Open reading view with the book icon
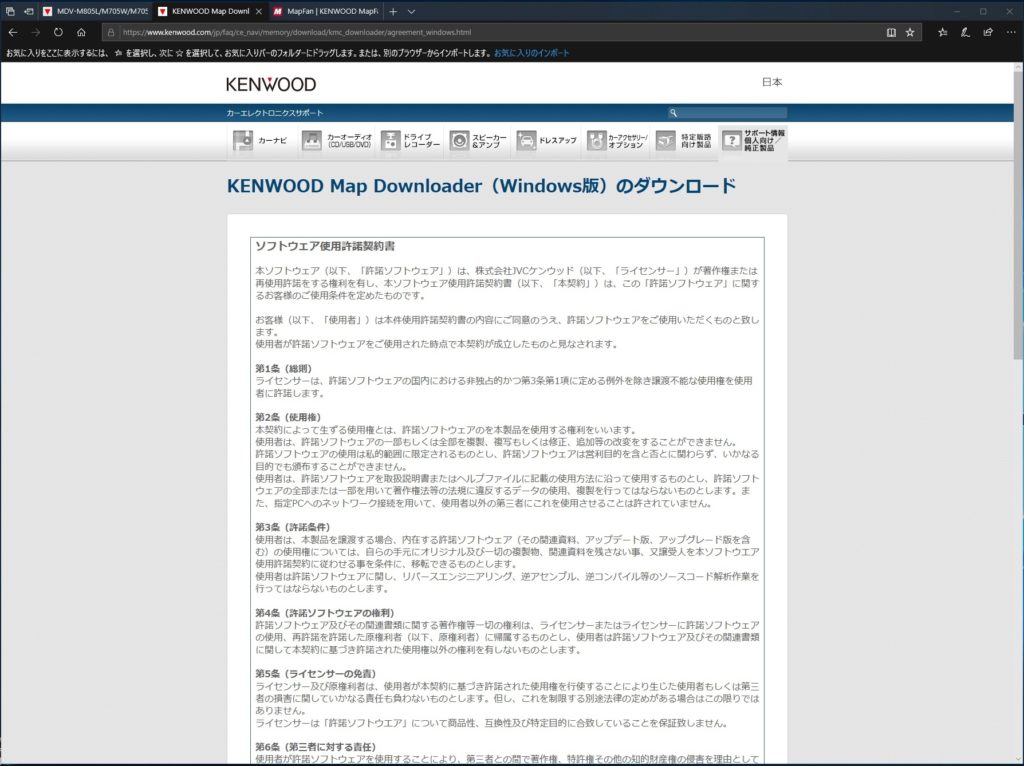Screen dimensions: 1024x766 891,32
